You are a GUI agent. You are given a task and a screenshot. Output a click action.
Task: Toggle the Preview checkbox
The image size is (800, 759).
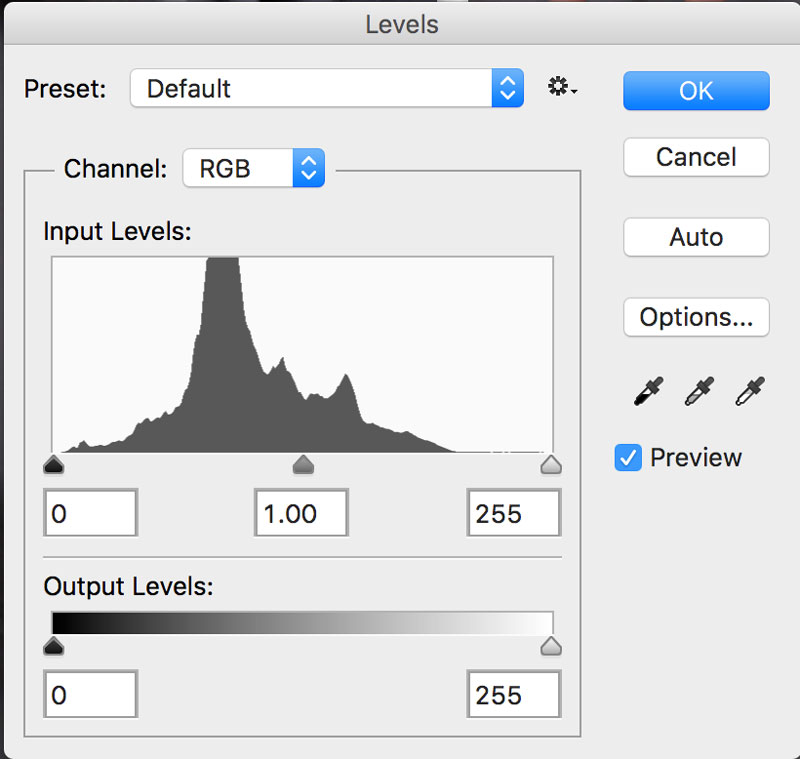(628, 457)
